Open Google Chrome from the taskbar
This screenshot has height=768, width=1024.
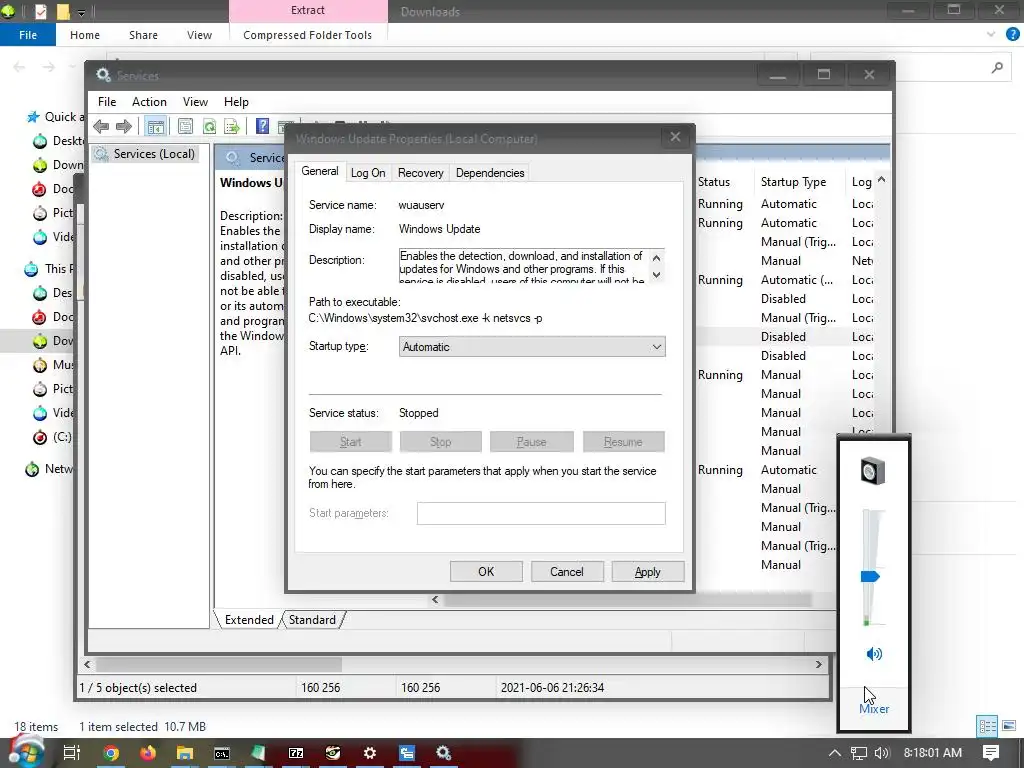(111, 753)
